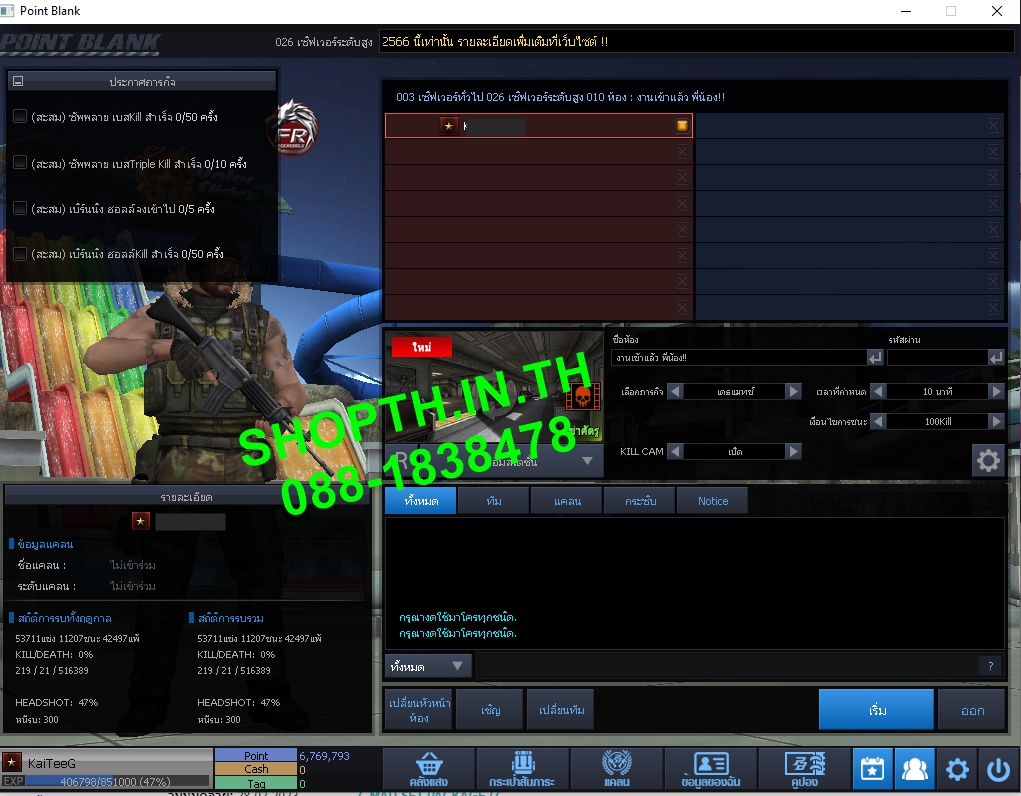
Task: Click the room name field (ชื่อห้อง)
Action: [x=738, y=358]
